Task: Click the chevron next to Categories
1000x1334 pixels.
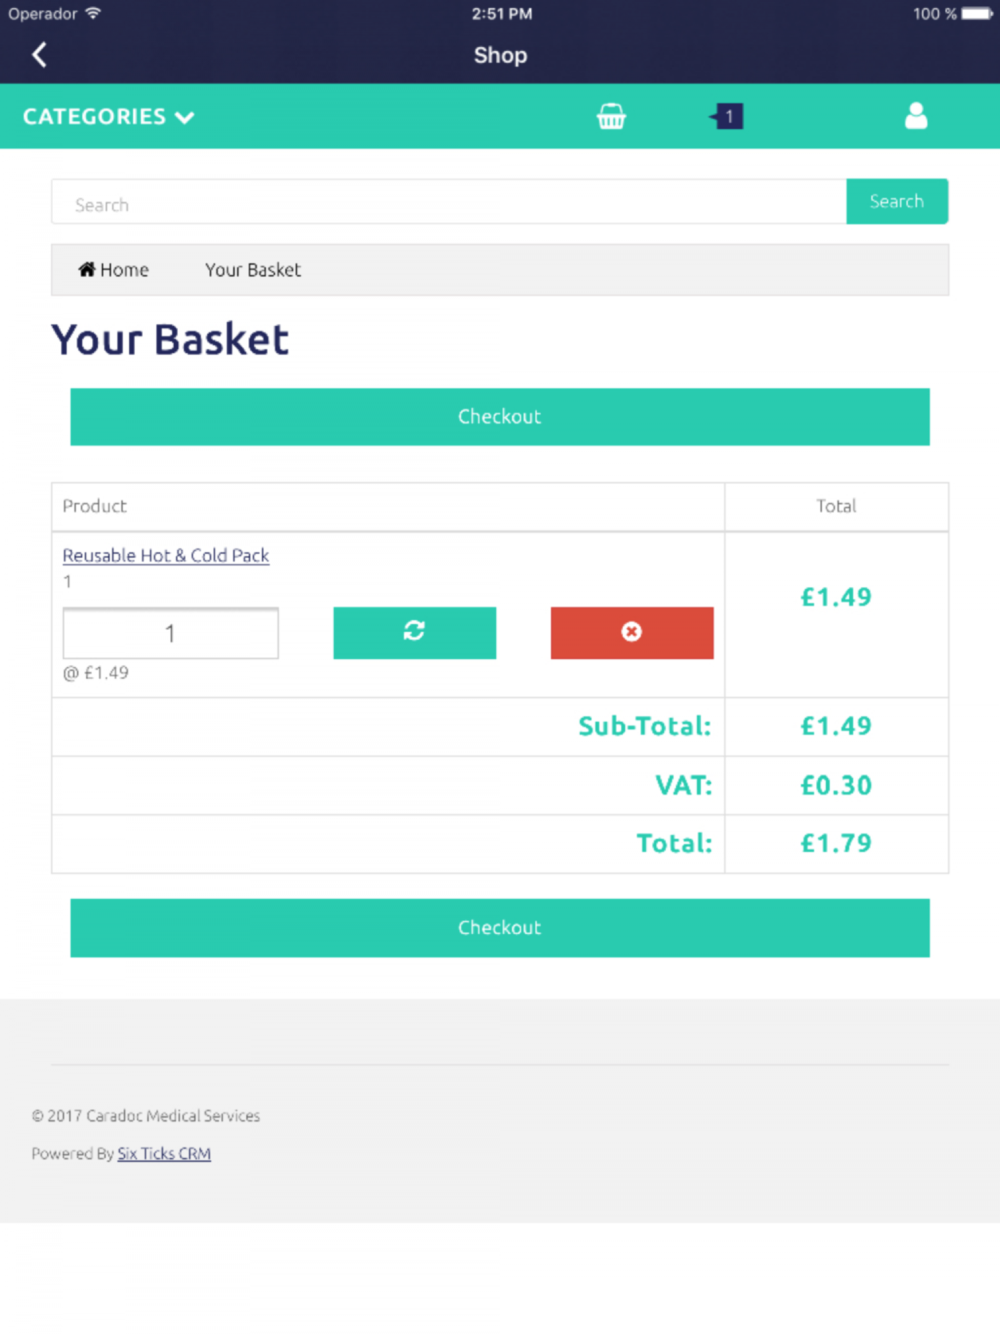Action: [x=184, y=117]
